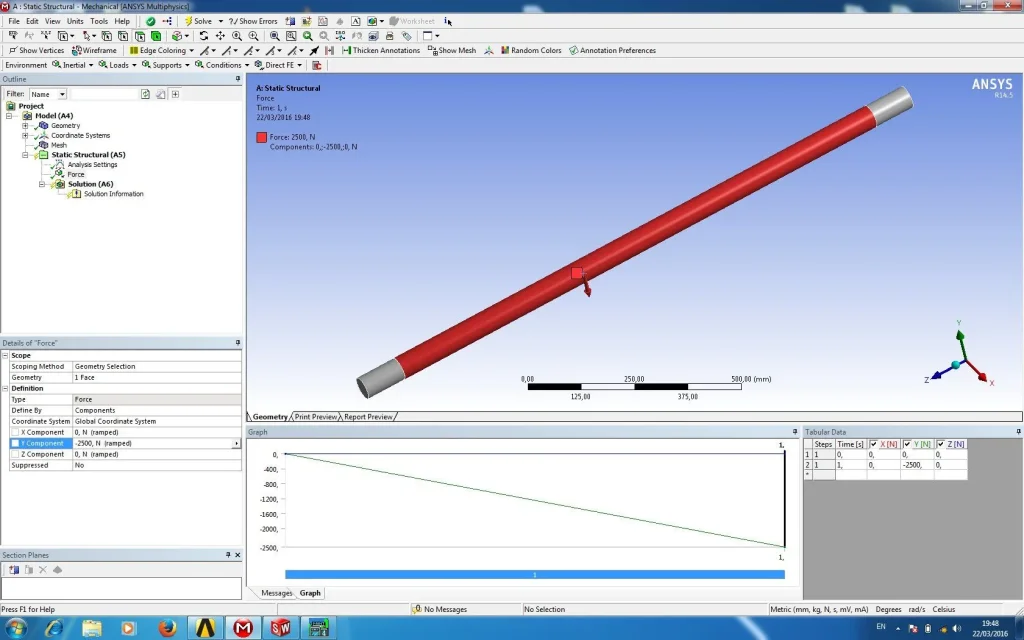Open the Filter Name dropdown
Viewport: 1024px width, 640px height.
point(62,94)
